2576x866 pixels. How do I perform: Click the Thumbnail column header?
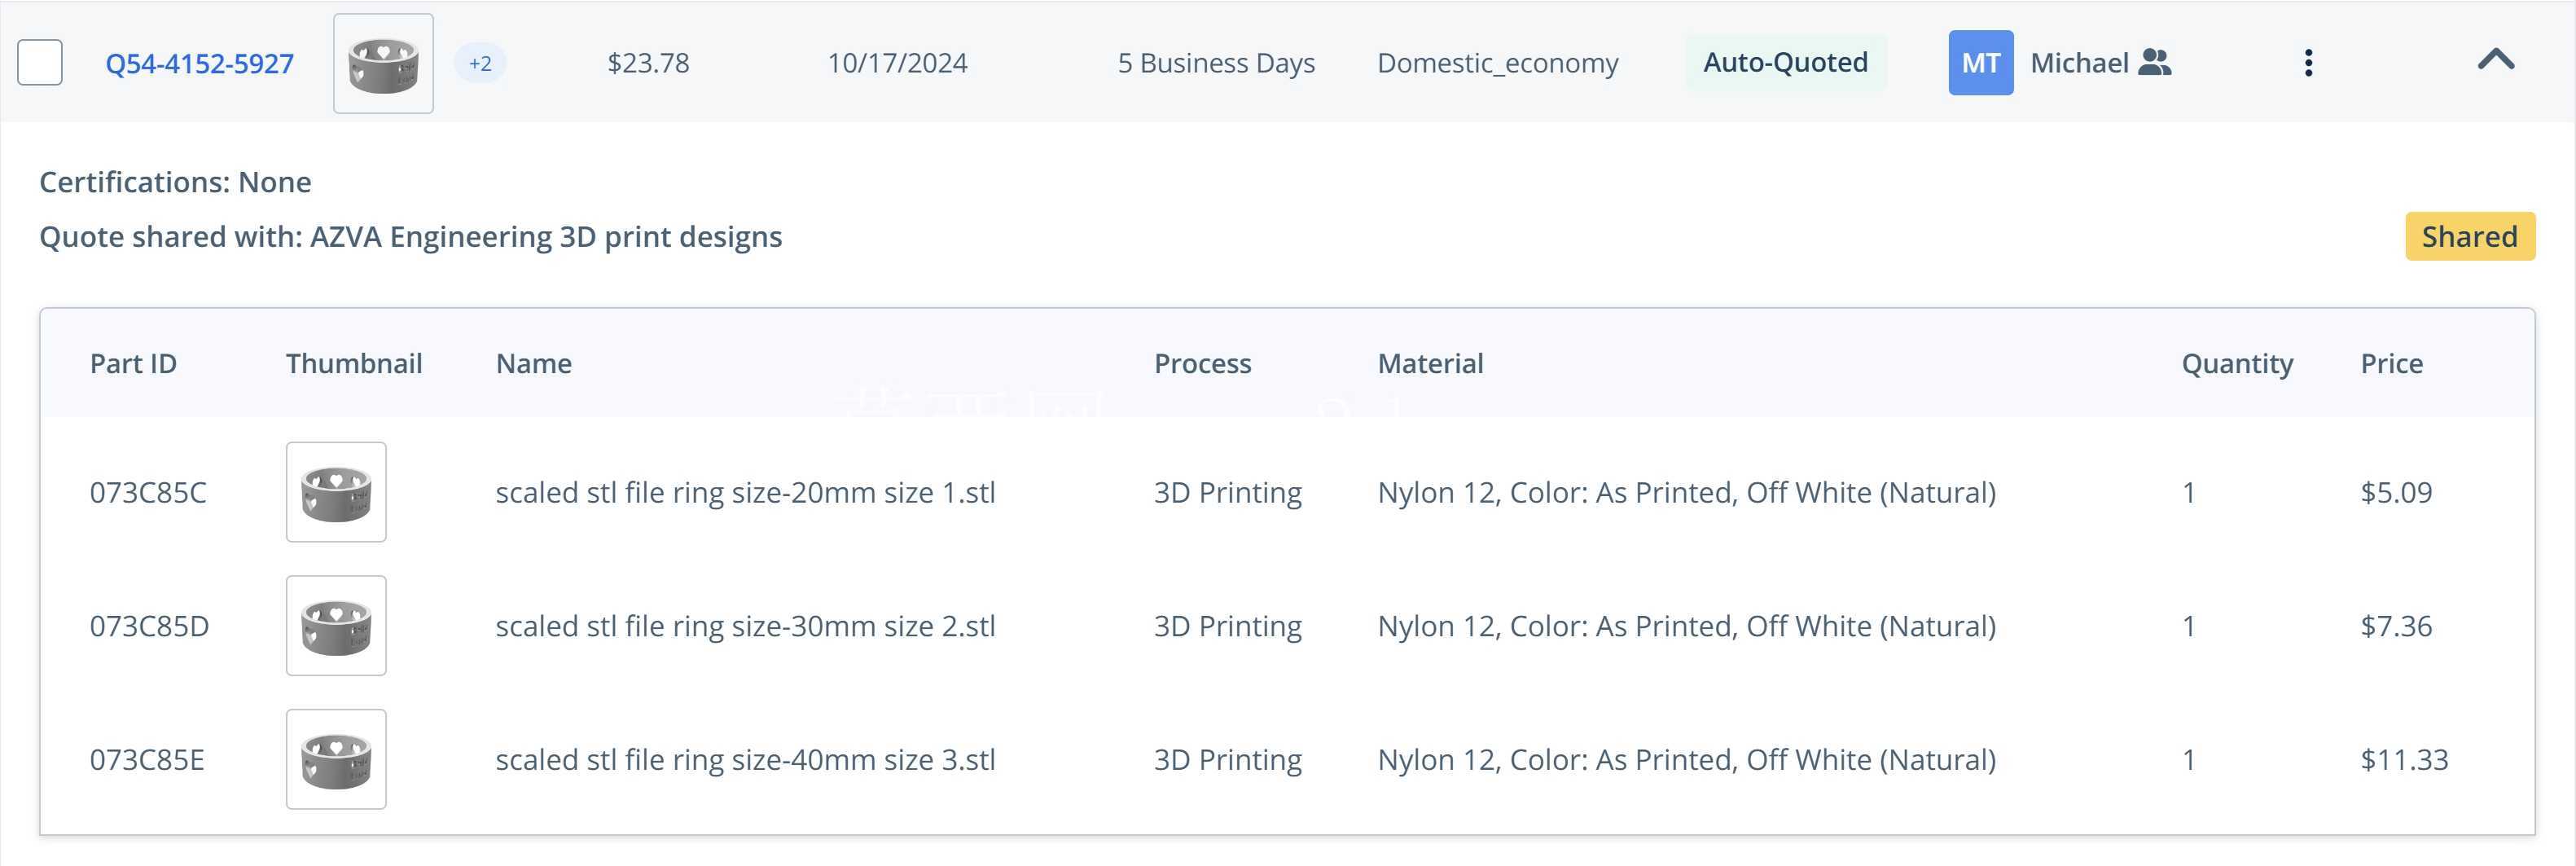pyautogui.click(x=354, y=363)
